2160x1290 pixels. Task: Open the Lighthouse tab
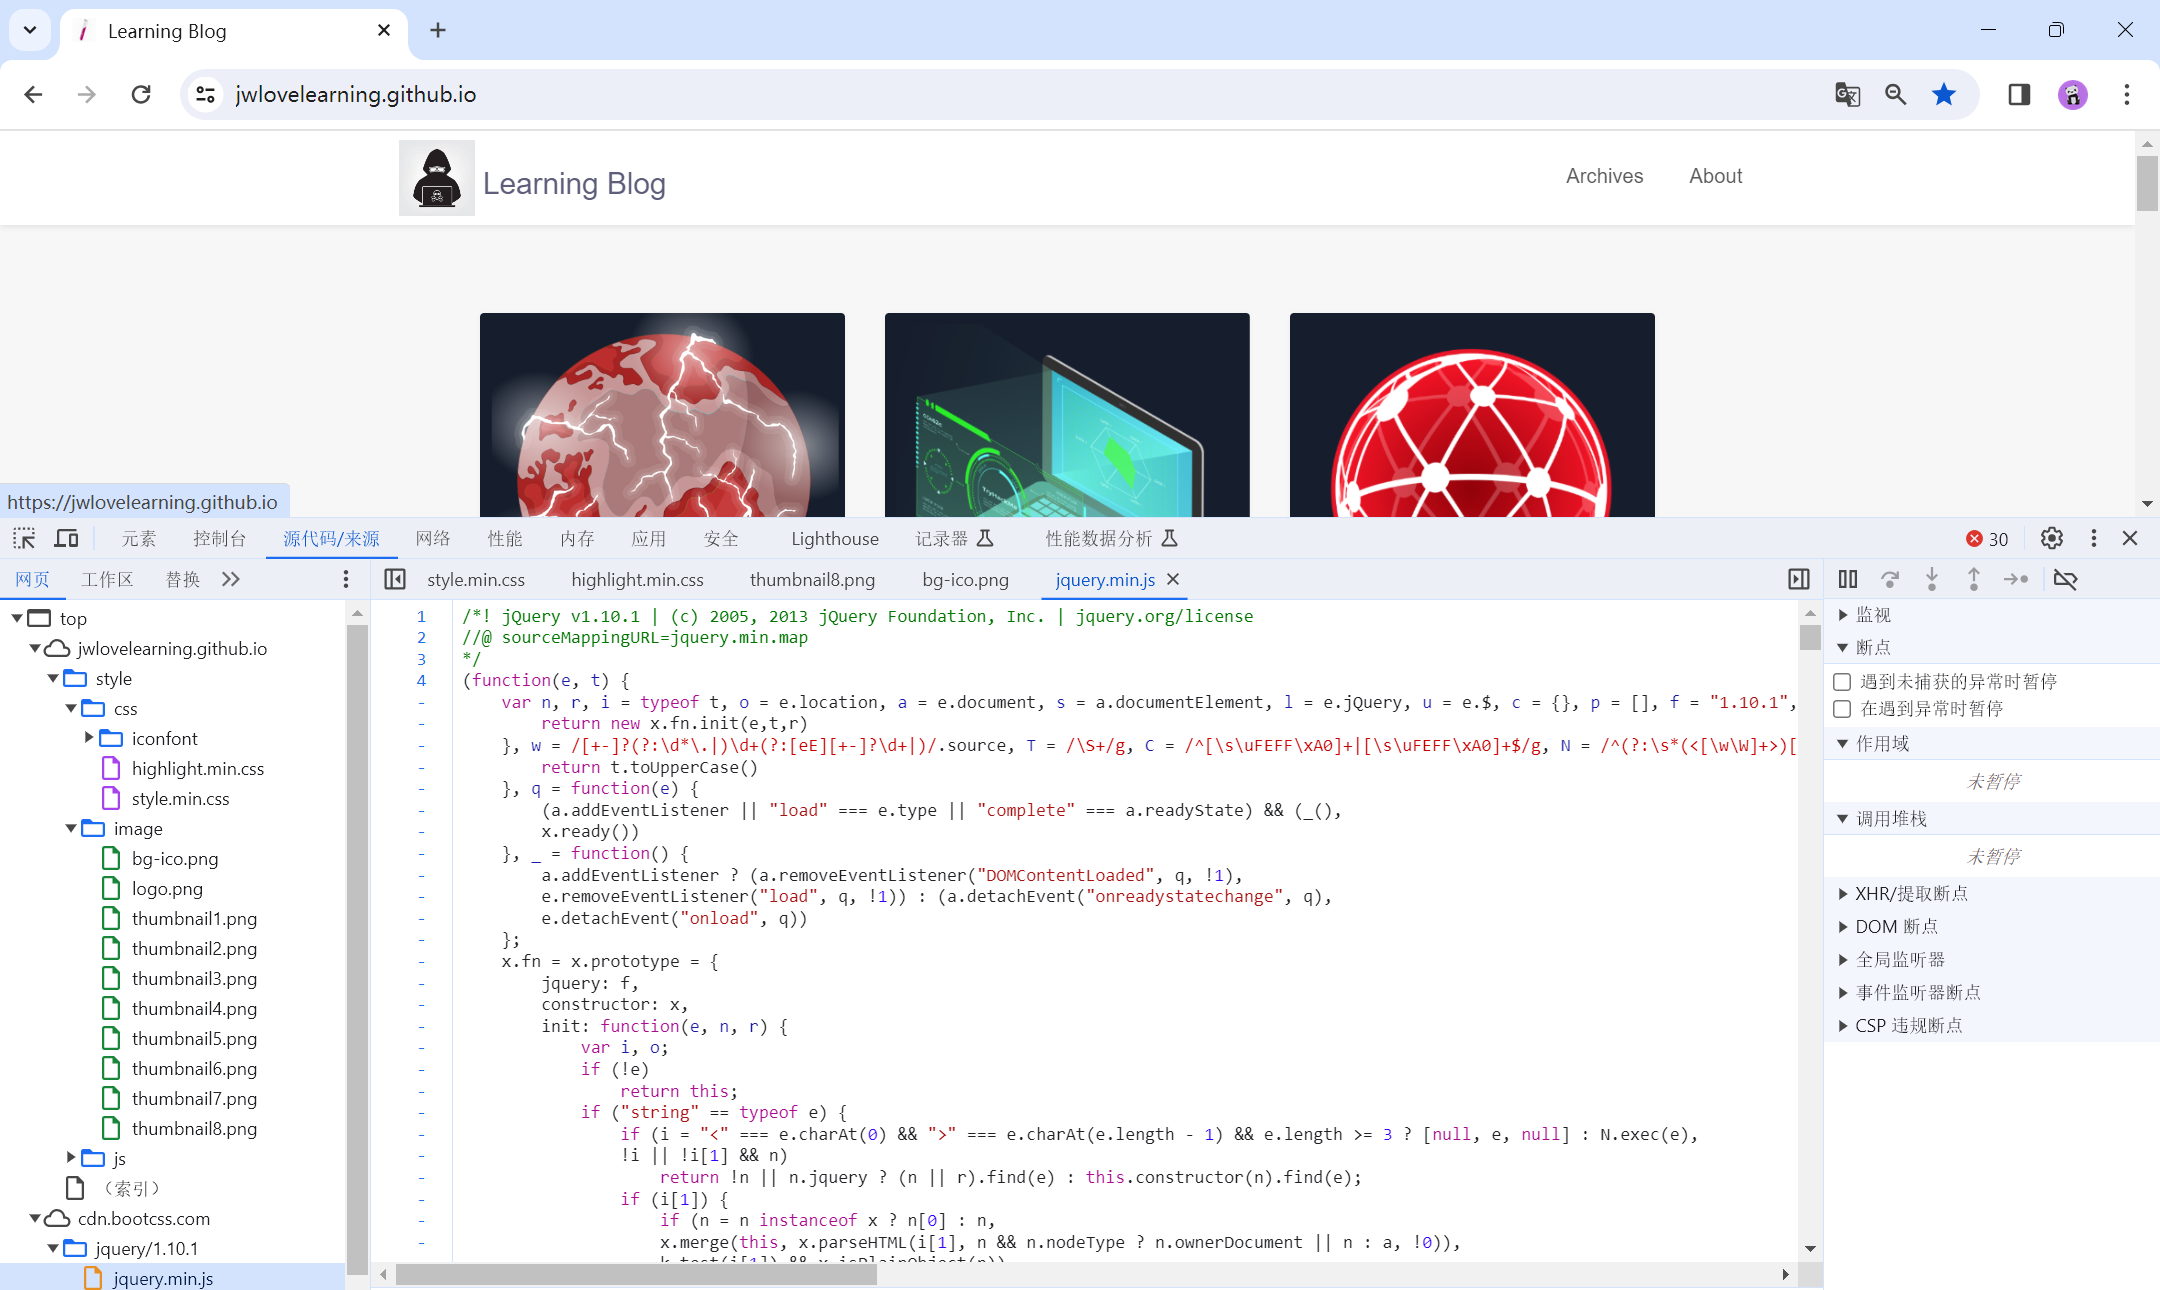click(x=835, y=539)
